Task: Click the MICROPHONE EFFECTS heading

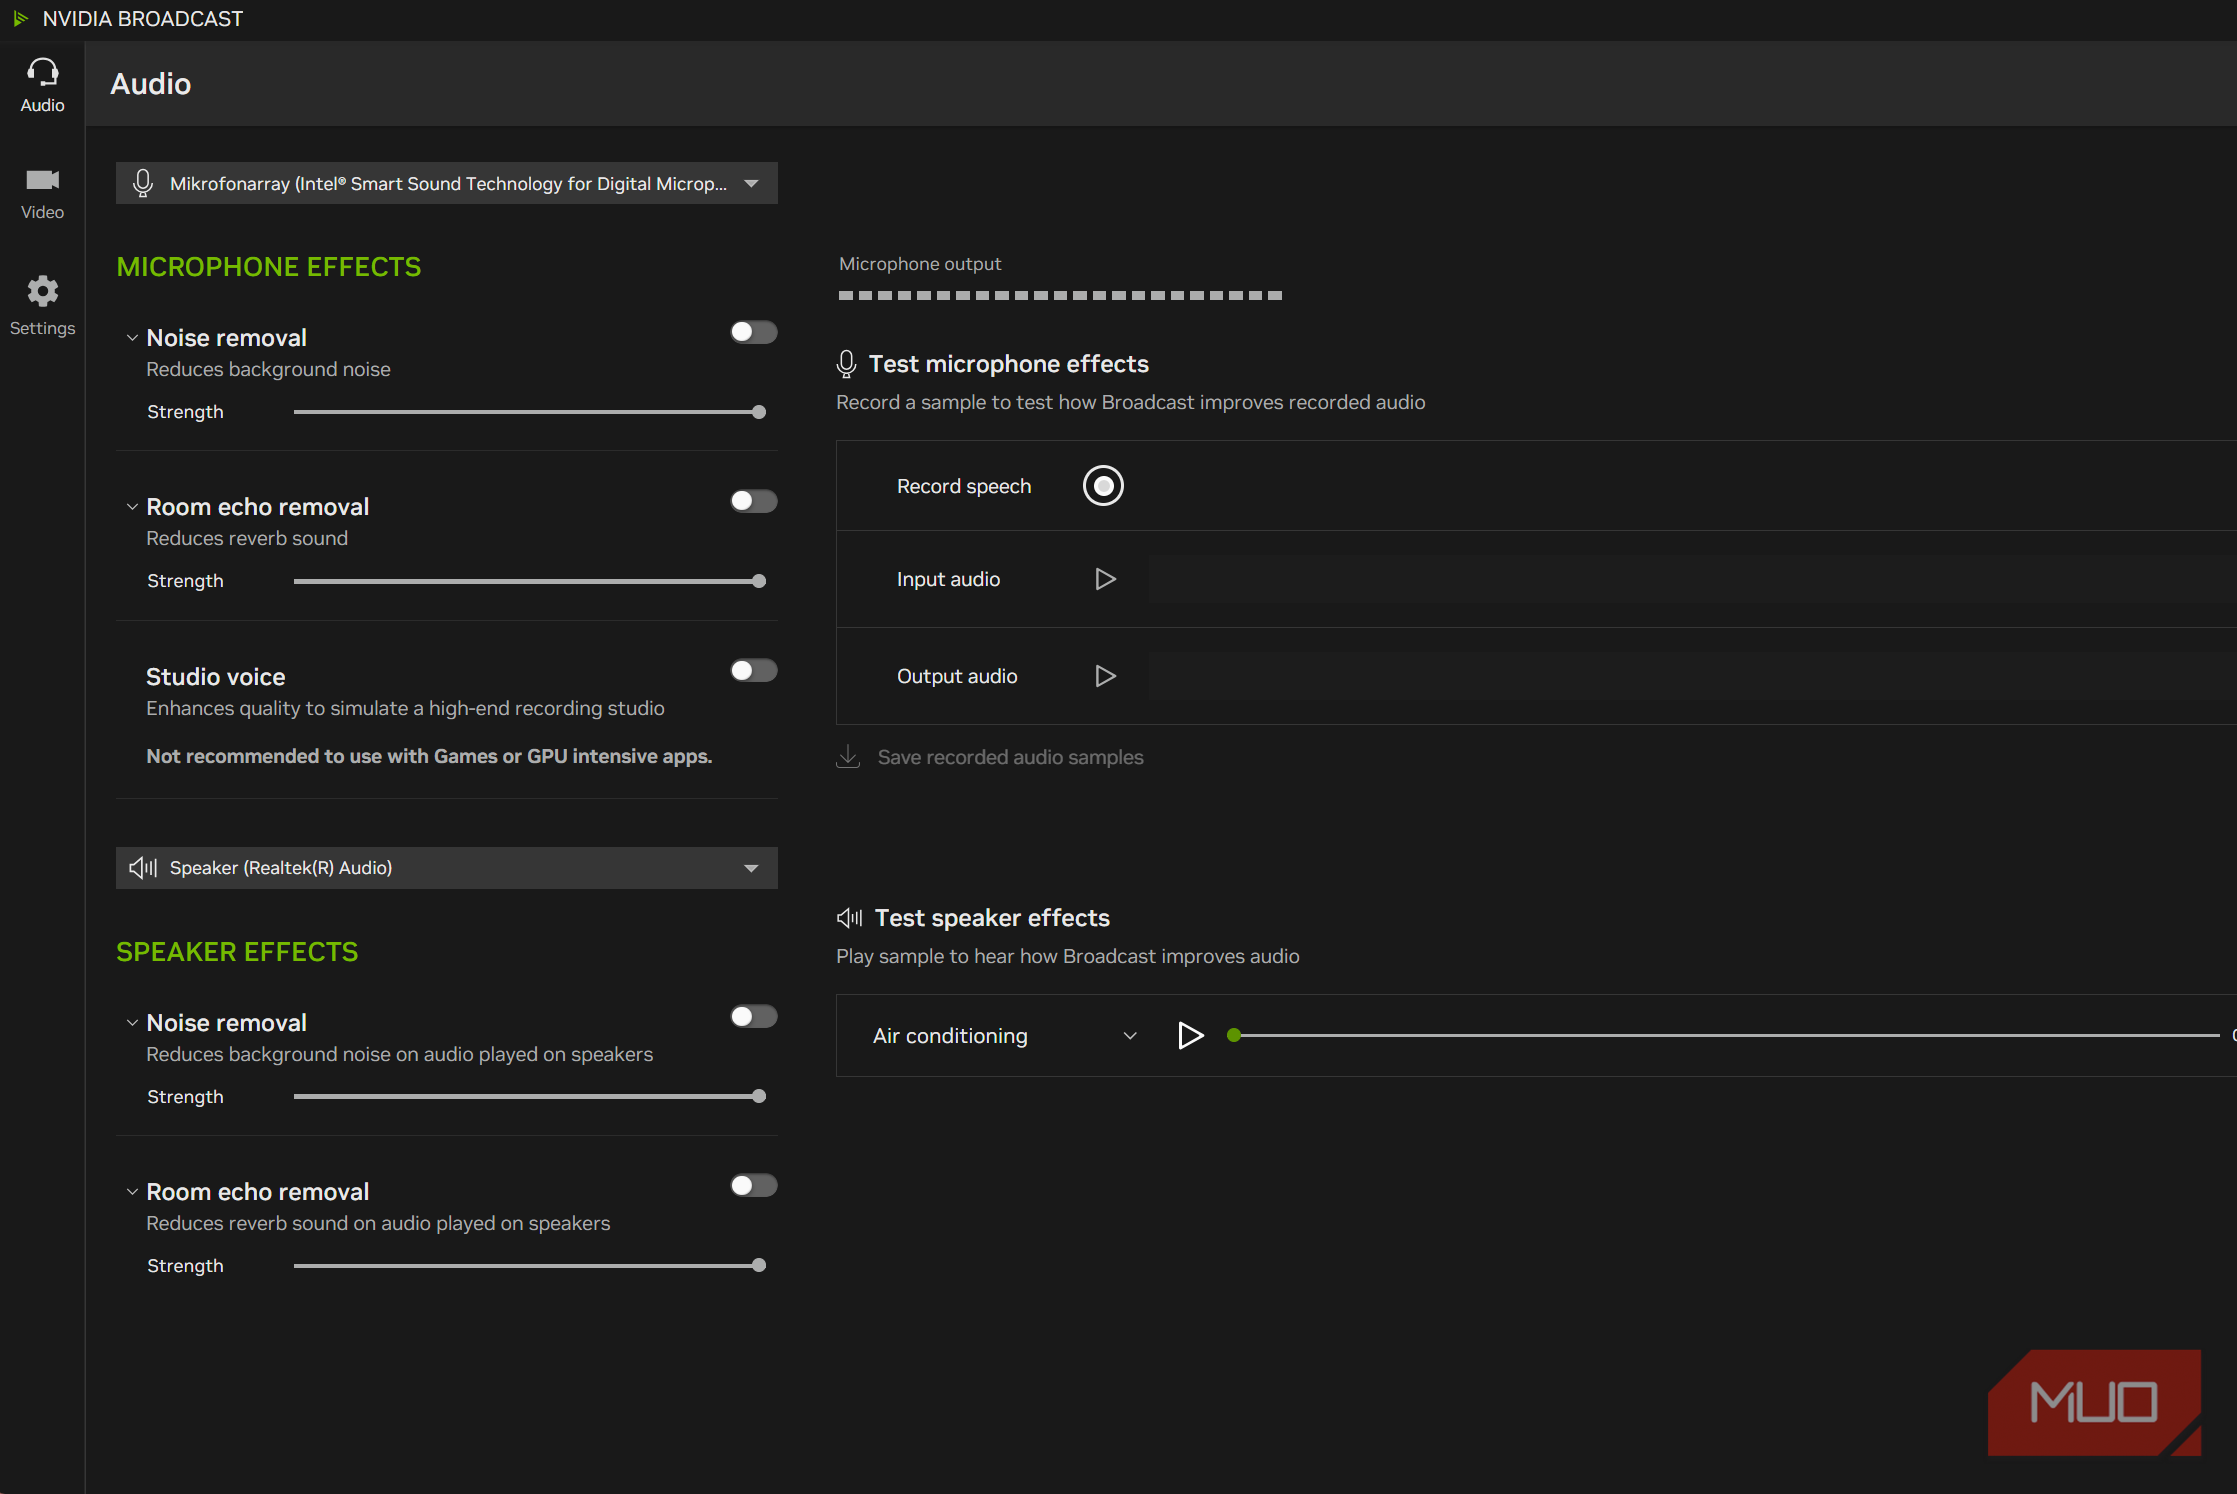Action: (x=269, y=267)
